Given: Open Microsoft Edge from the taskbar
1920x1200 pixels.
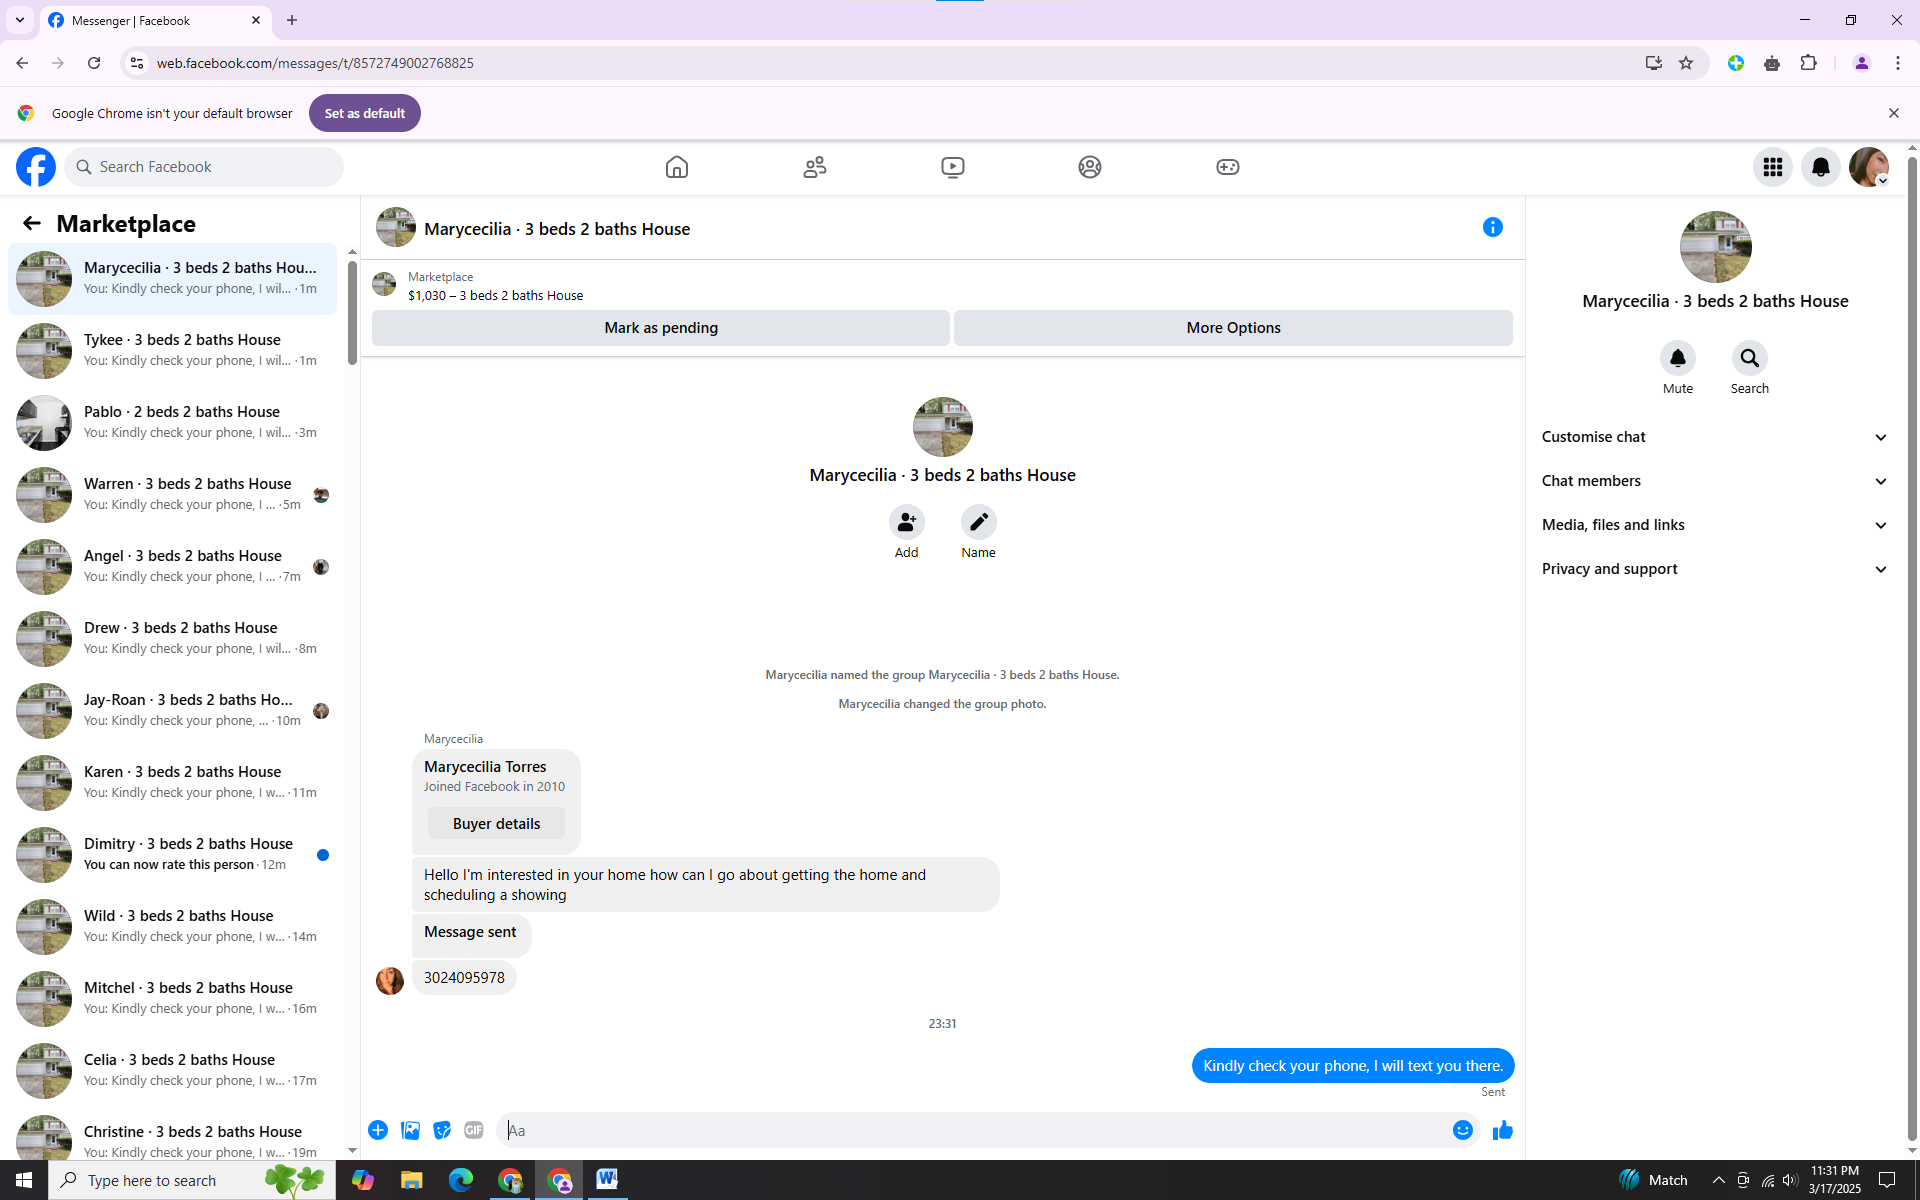Looking at the screenshot, I should tap(461, 1180).
